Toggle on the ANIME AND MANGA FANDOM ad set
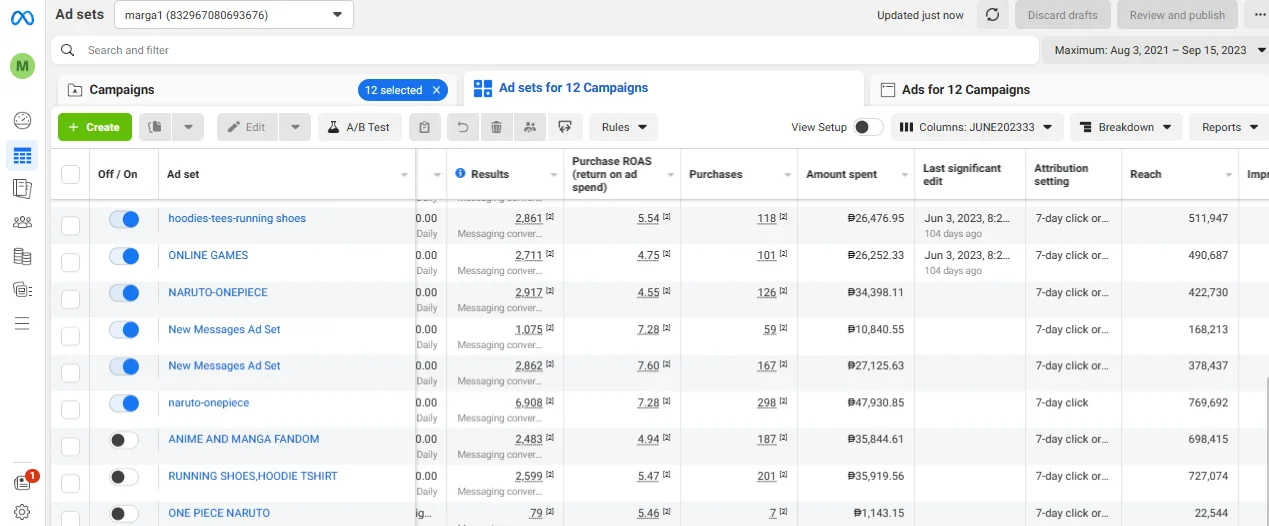 (x=124, y=440)
